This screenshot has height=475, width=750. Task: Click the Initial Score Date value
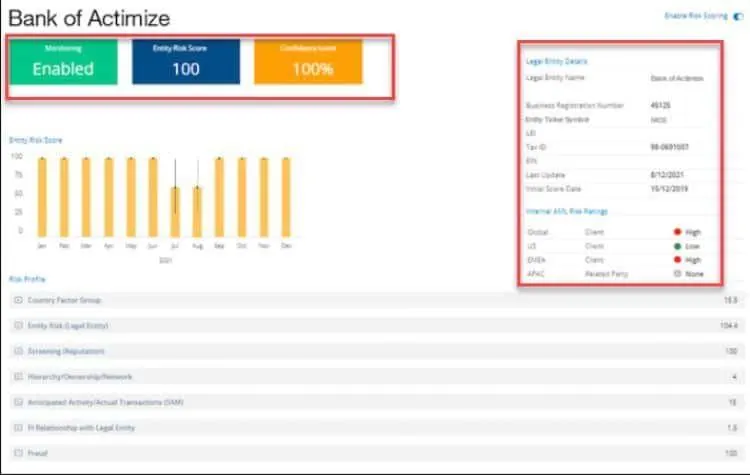(669, 188)
